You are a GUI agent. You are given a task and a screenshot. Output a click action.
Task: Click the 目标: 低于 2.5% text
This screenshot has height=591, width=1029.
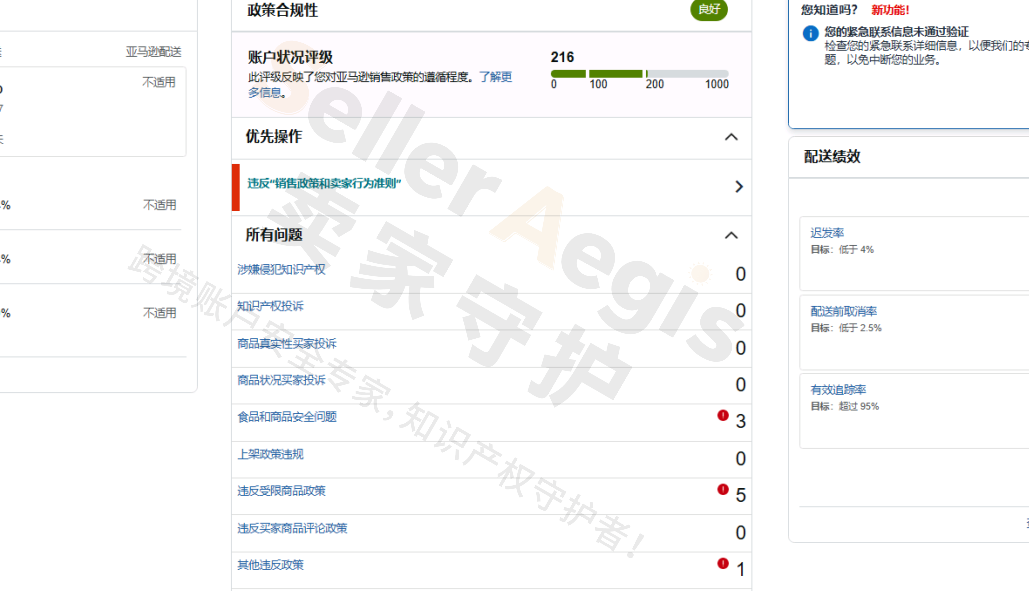tap(846, 328)
